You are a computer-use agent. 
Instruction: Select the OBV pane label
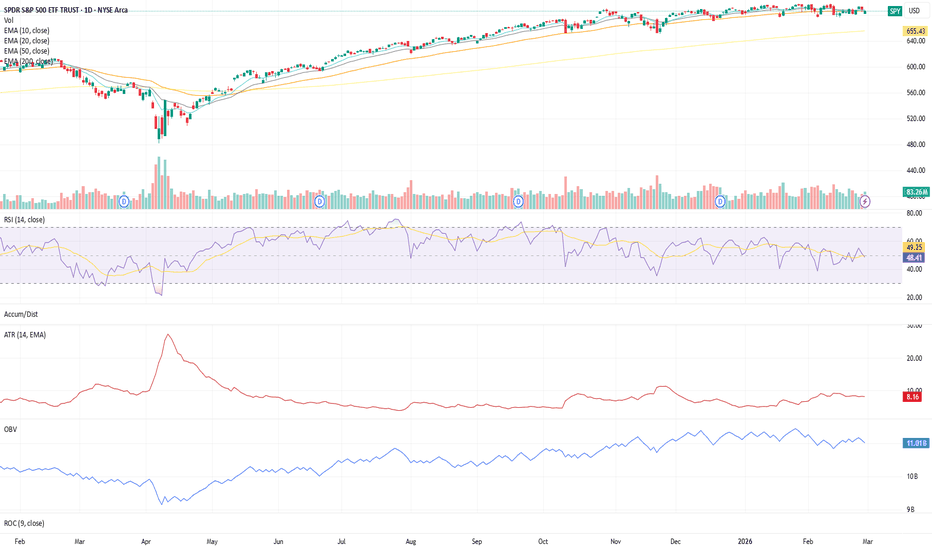[10, 429]
